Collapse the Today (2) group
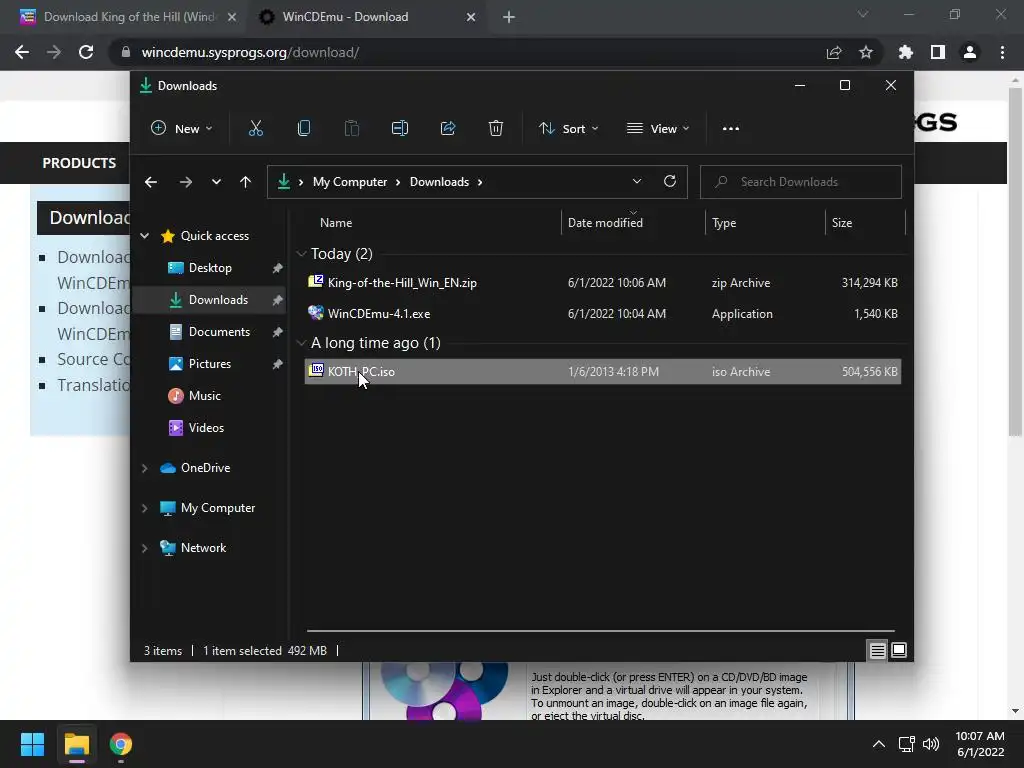The image size is (1024, 768). pyautogui.click(x=301, y=254)
